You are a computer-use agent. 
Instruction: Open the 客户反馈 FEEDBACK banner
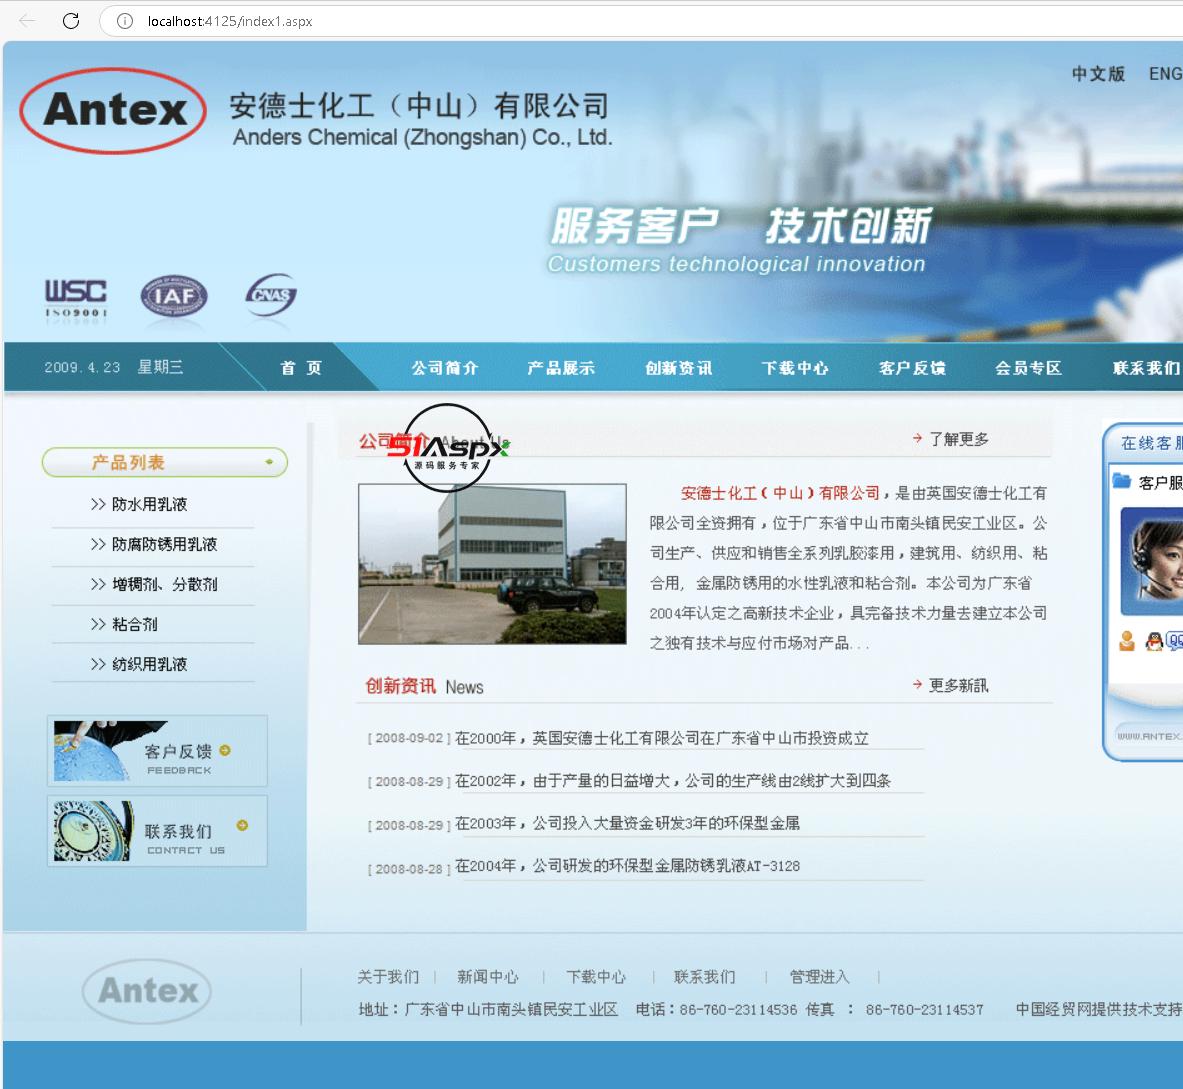coord(157,751)
